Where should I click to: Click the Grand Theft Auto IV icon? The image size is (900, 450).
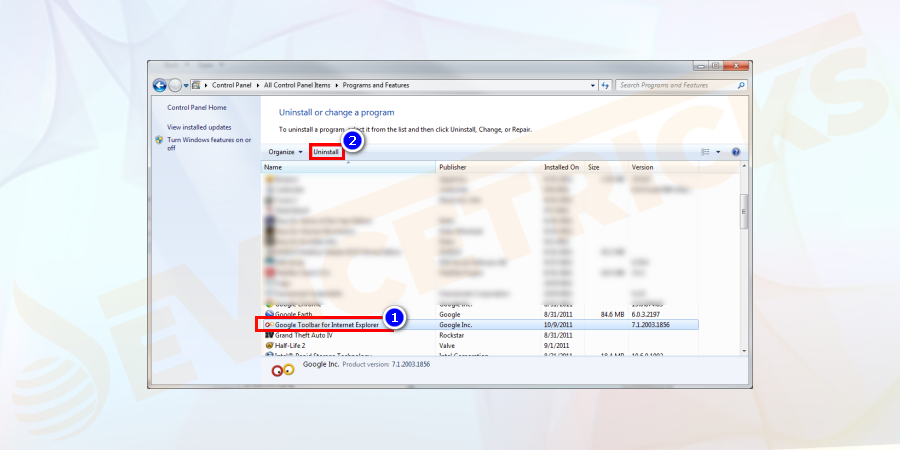coord(269,335)
